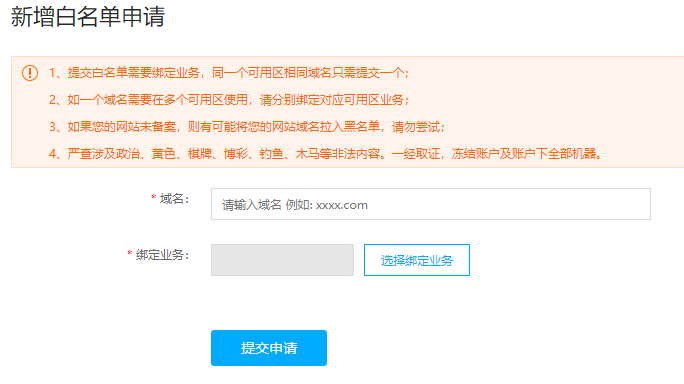Viewport: 684px width, 384px height.
Task: Click the 请分别绑定对应可用区业务 phrase
Action: pyautogui.click(x=332, y=100)
